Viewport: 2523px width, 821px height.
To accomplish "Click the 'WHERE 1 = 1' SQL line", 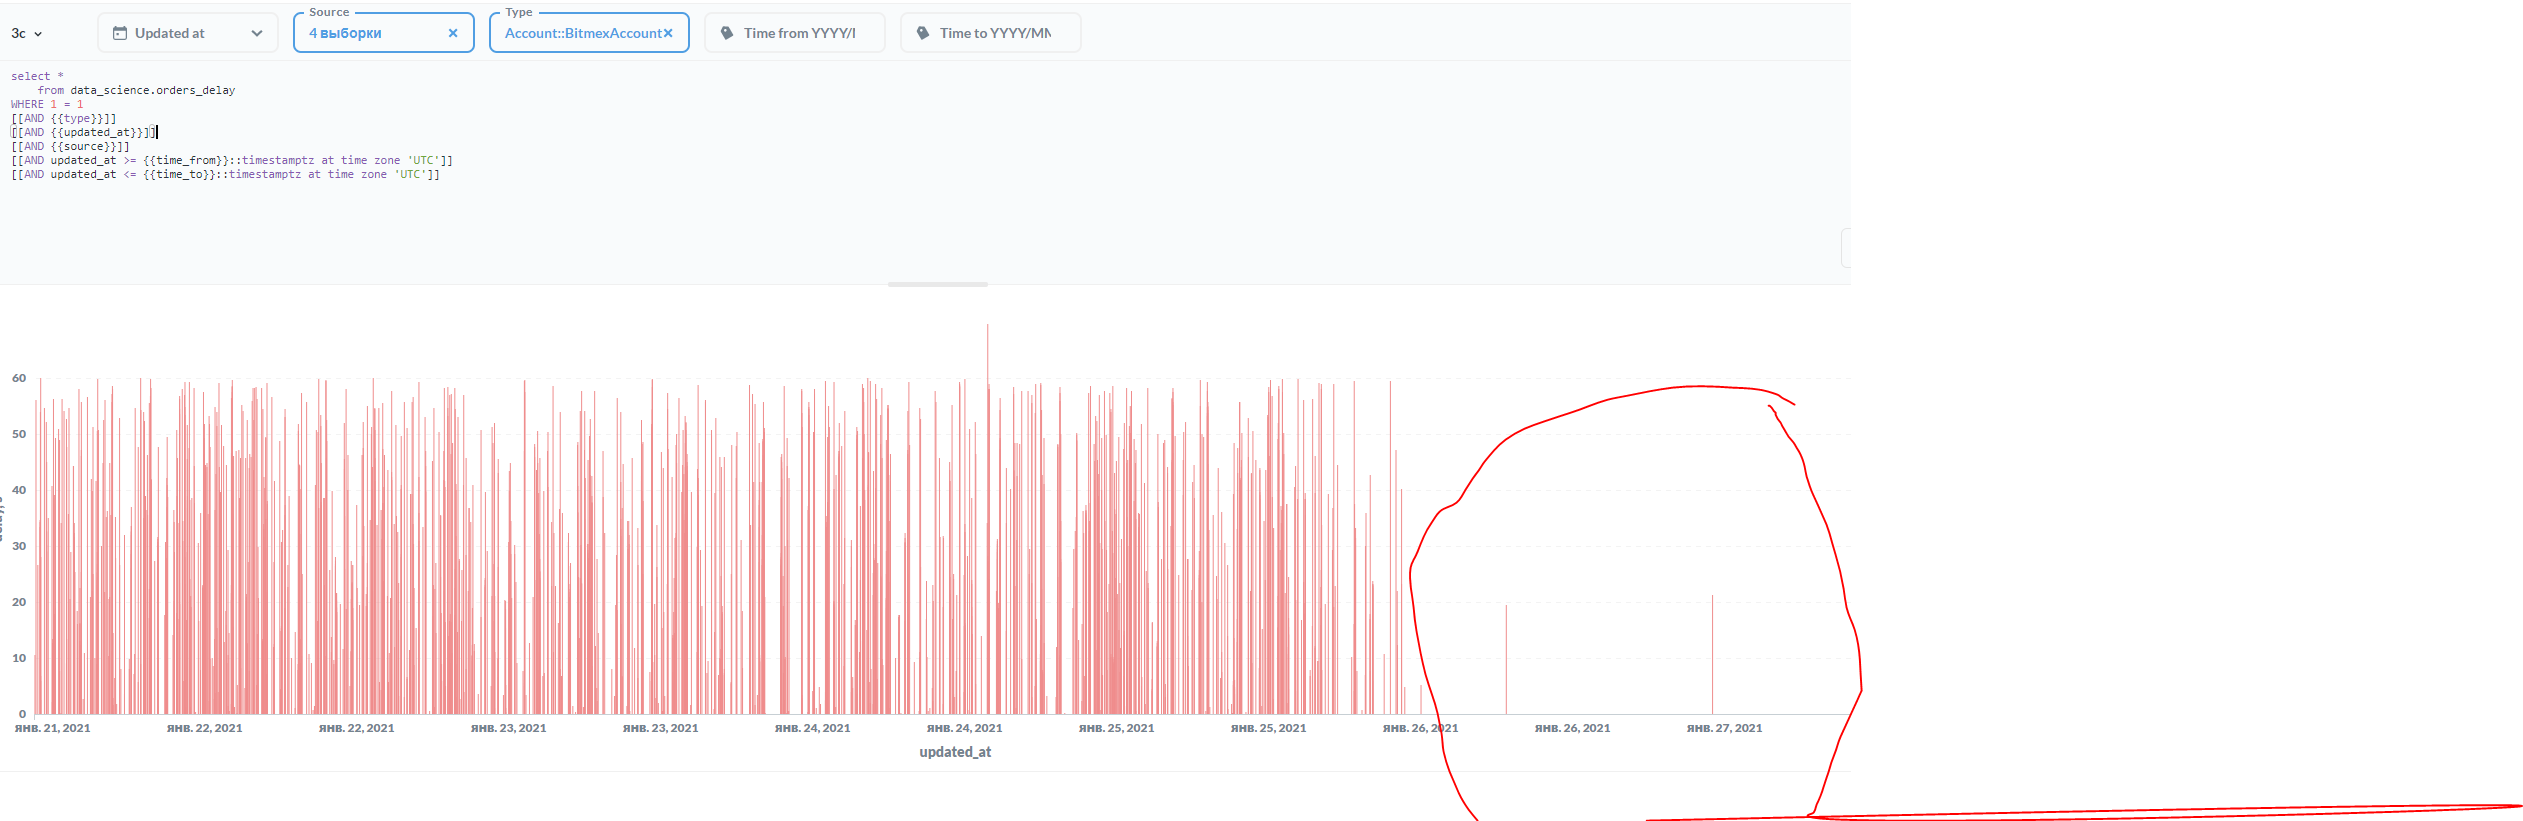I will point(47,104).
